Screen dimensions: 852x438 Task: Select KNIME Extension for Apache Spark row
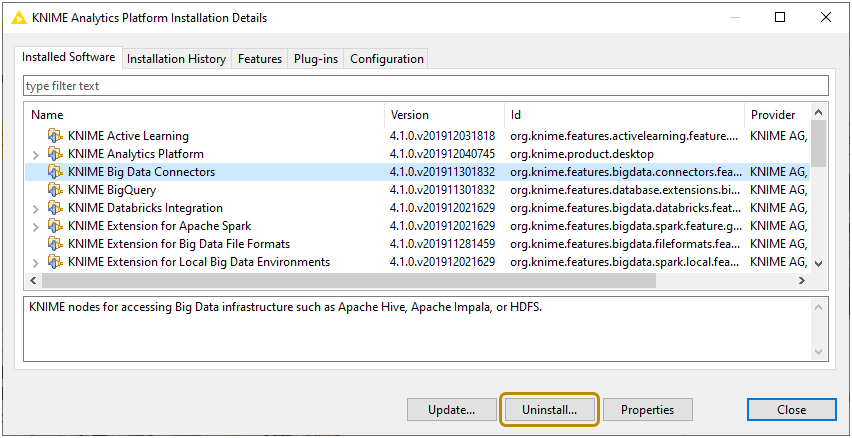(417, 226)
